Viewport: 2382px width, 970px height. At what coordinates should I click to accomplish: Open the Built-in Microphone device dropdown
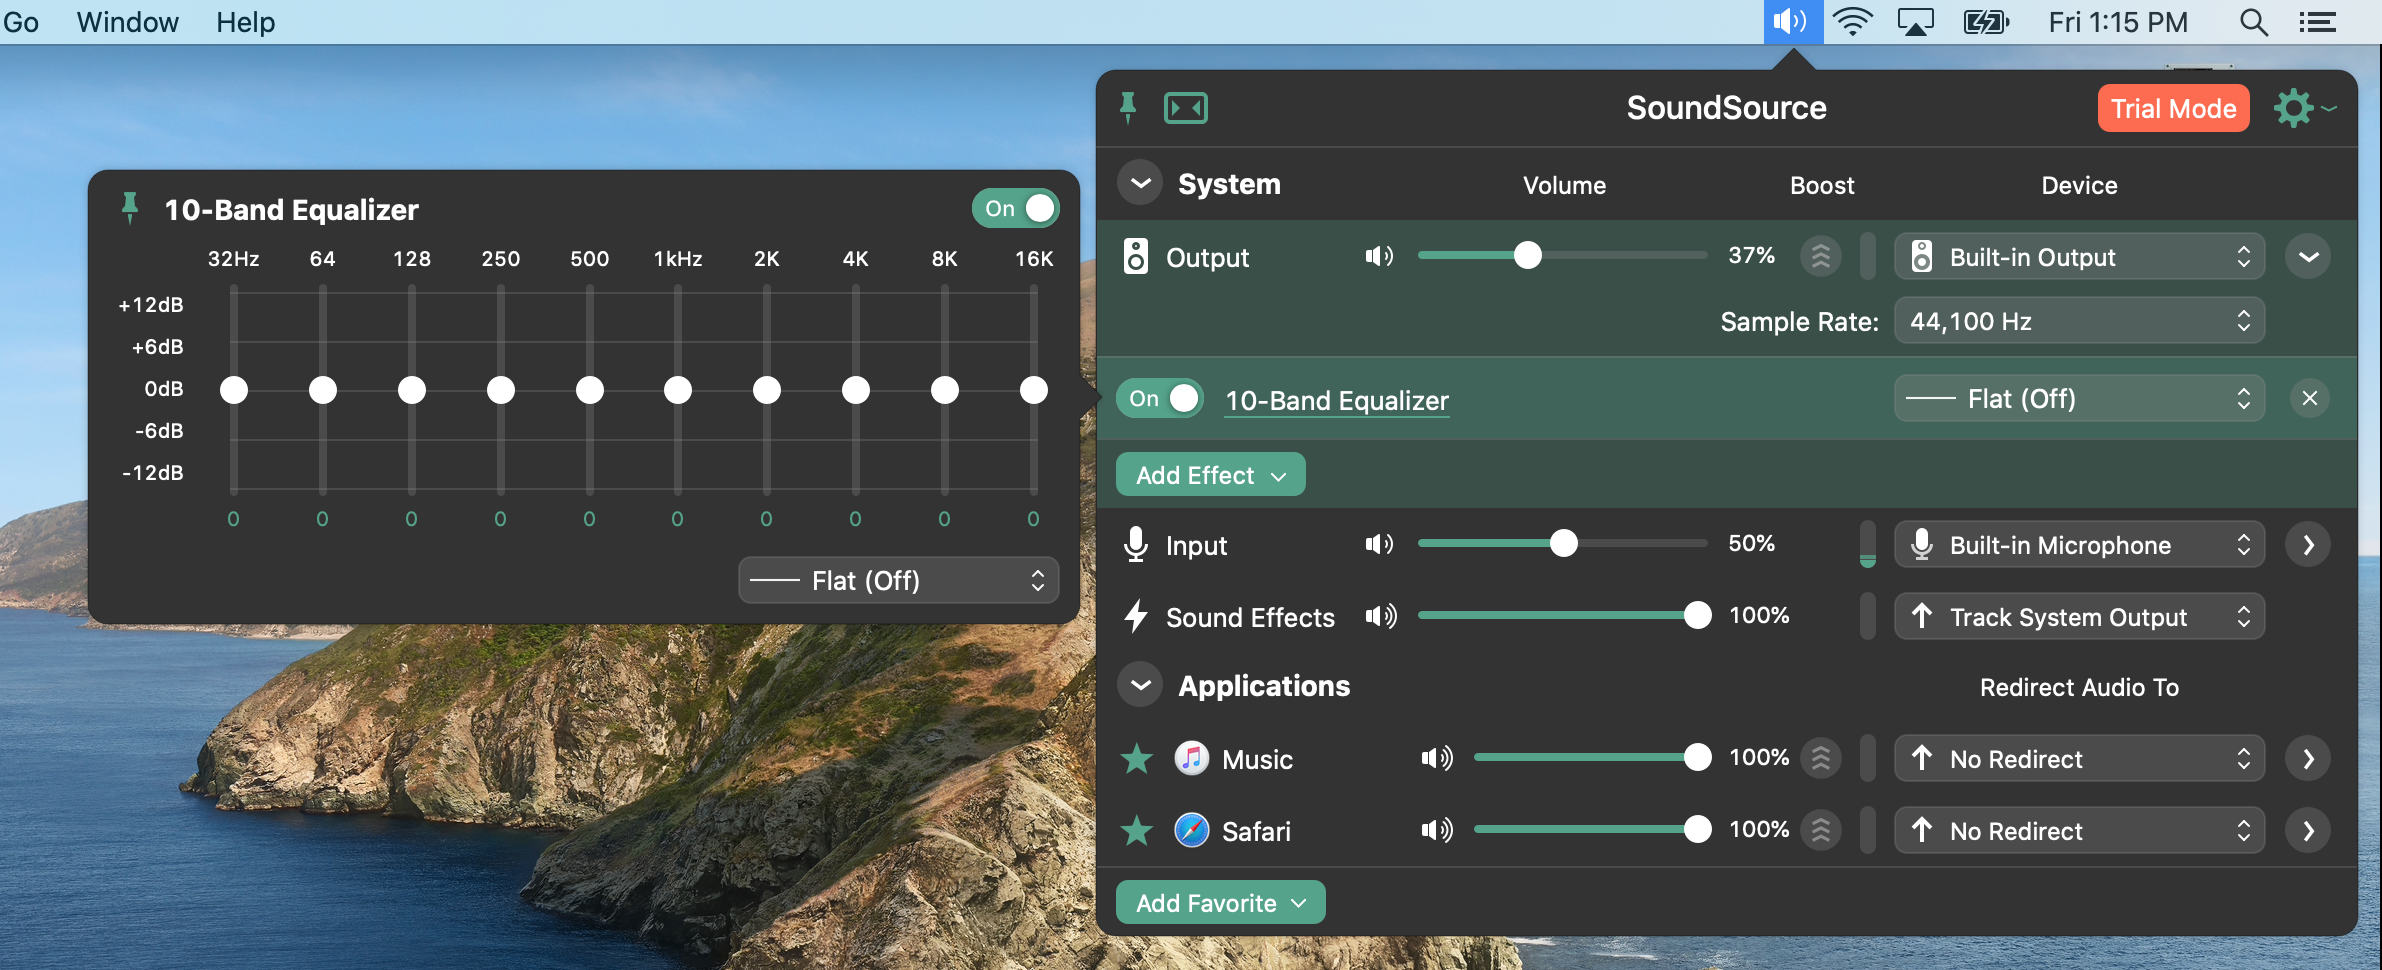click(x=2079, y=545)
